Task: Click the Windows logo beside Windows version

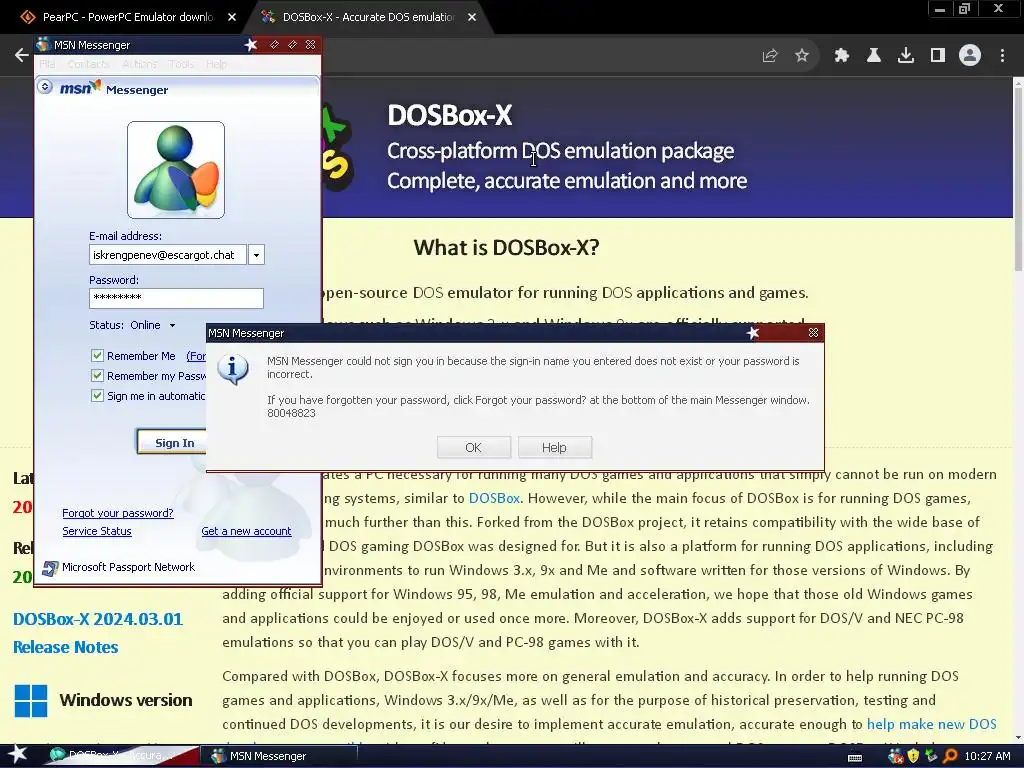Action: (x=31, y=701)
